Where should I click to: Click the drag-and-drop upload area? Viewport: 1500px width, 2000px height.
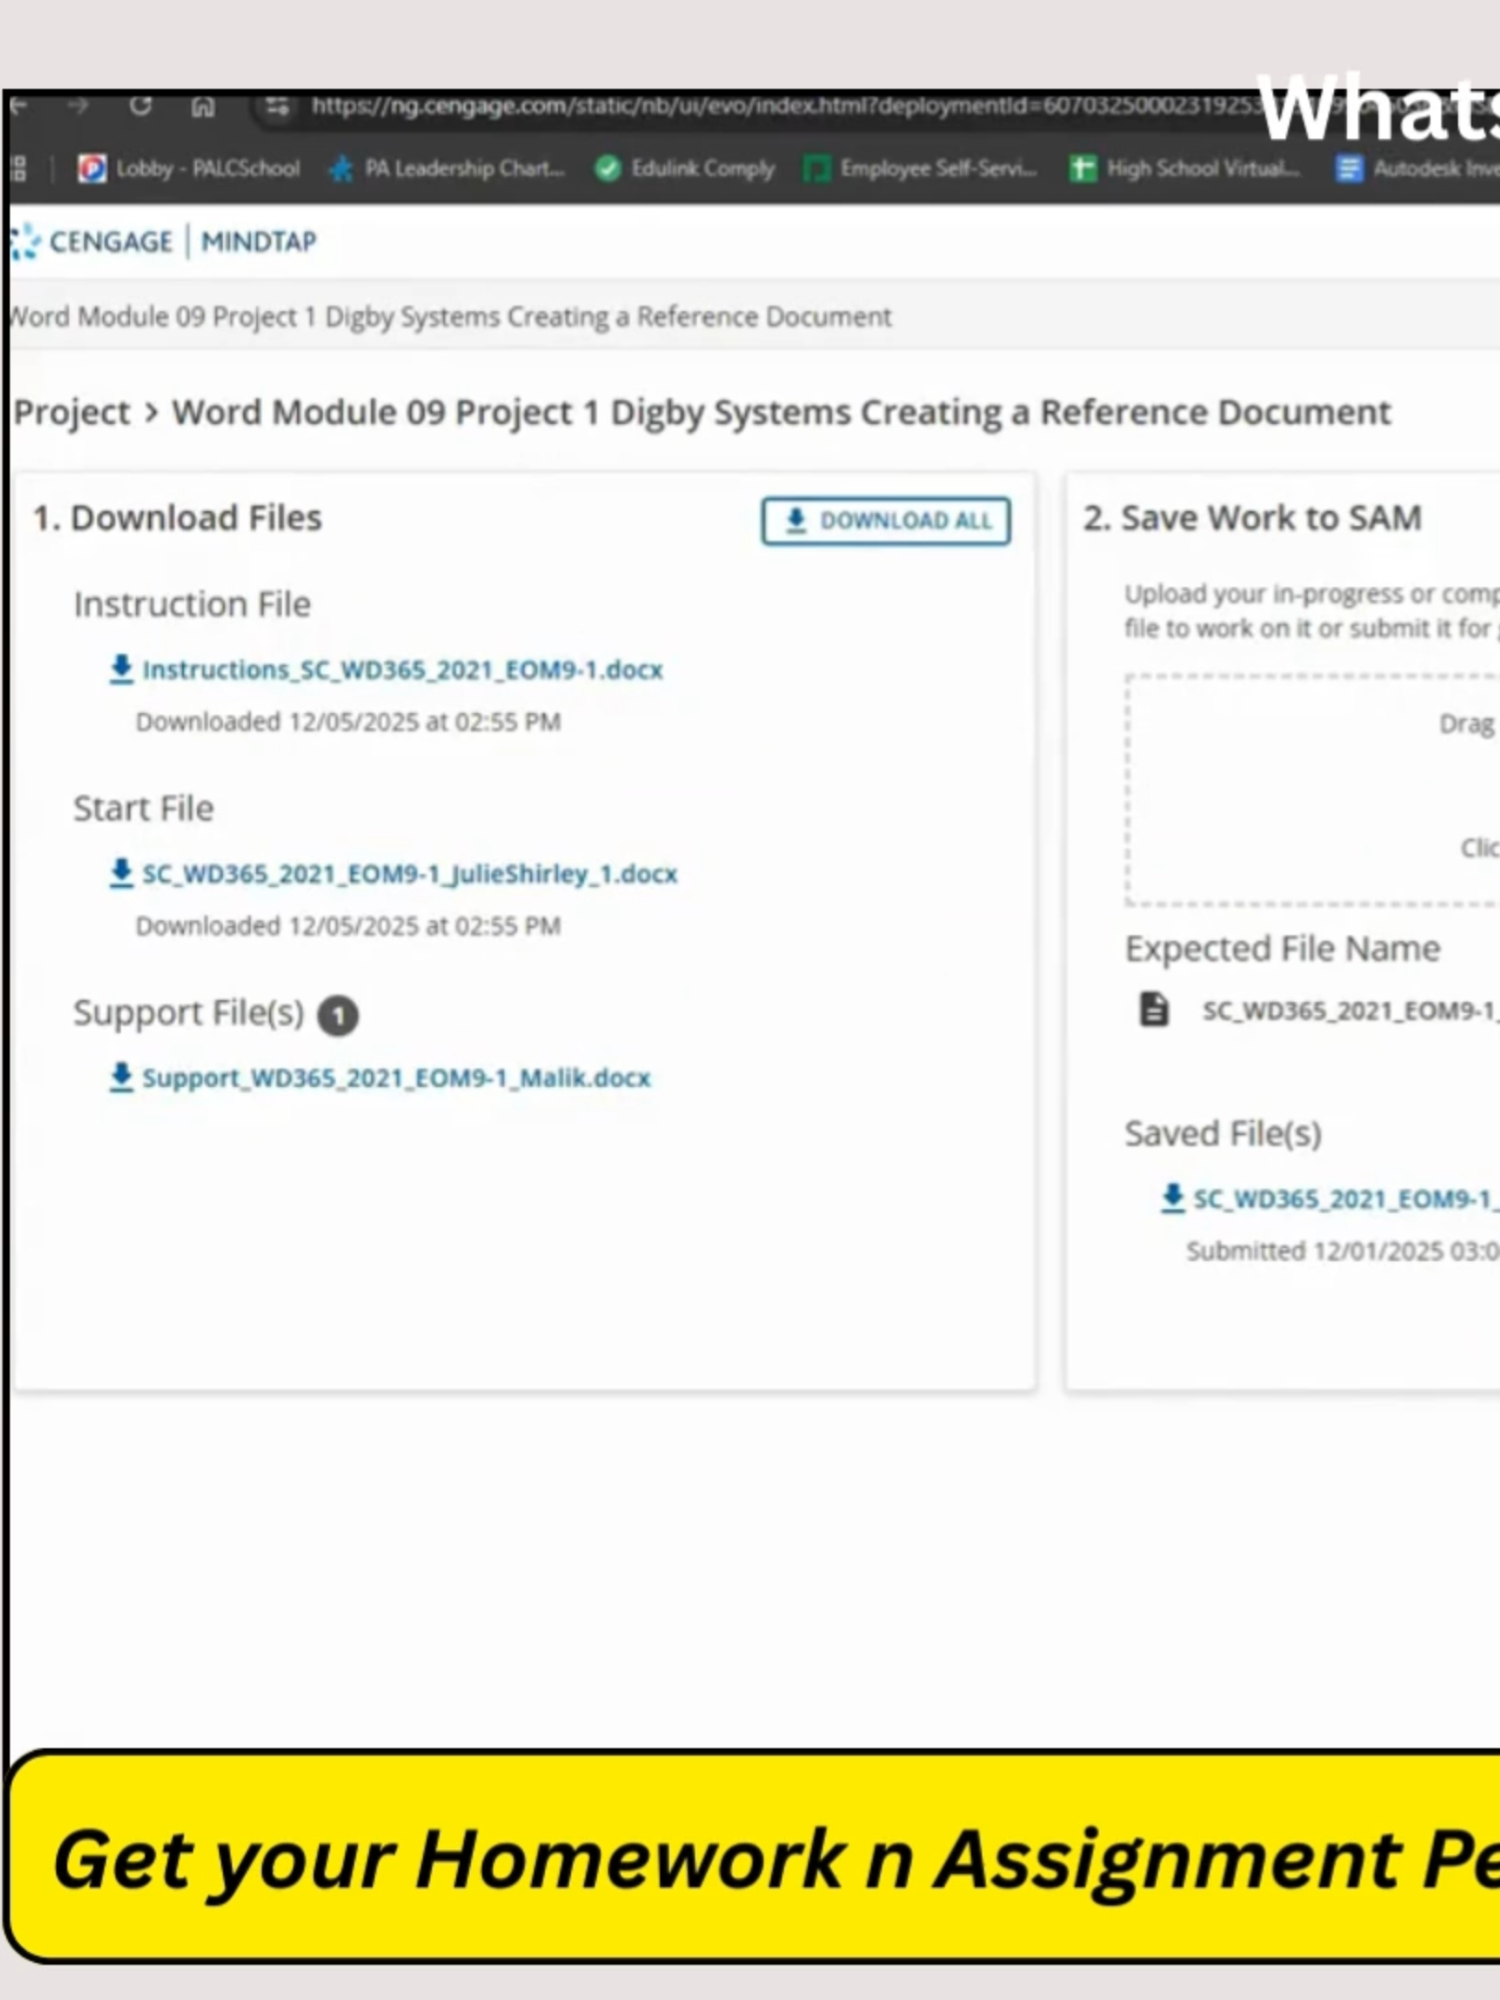pyautogui.click(x=1312, y=790)
